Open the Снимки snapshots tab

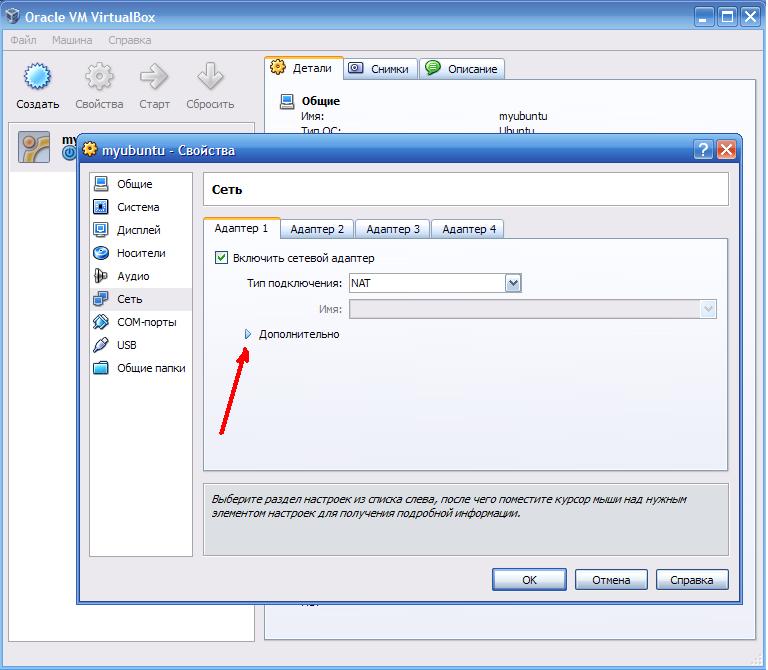(381, 69)
